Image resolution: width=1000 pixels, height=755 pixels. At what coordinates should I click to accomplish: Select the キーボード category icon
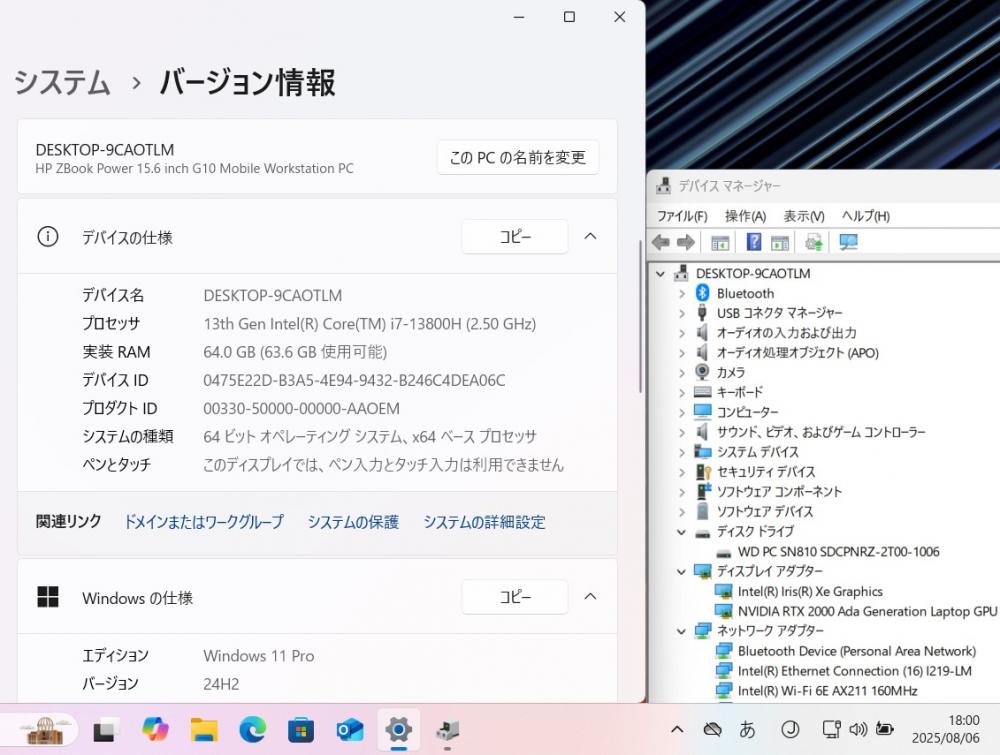coord(702,392)
